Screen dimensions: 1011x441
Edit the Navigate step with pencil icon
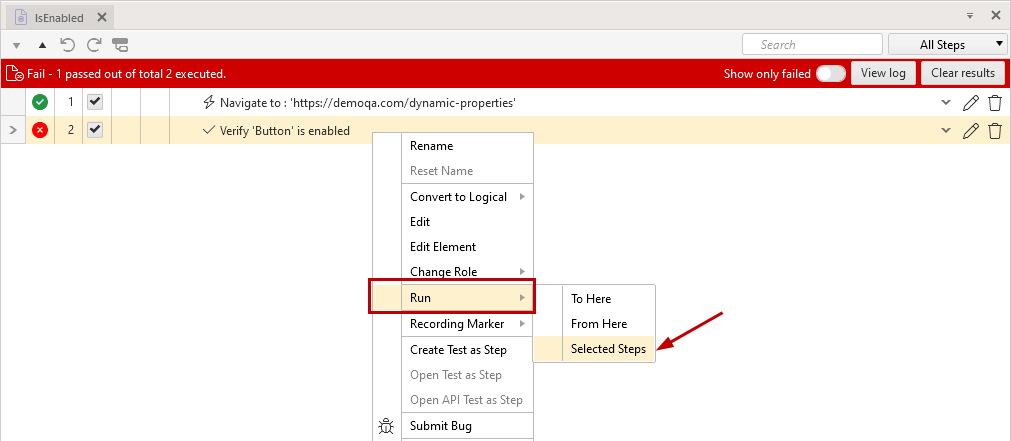coord(970,103)
